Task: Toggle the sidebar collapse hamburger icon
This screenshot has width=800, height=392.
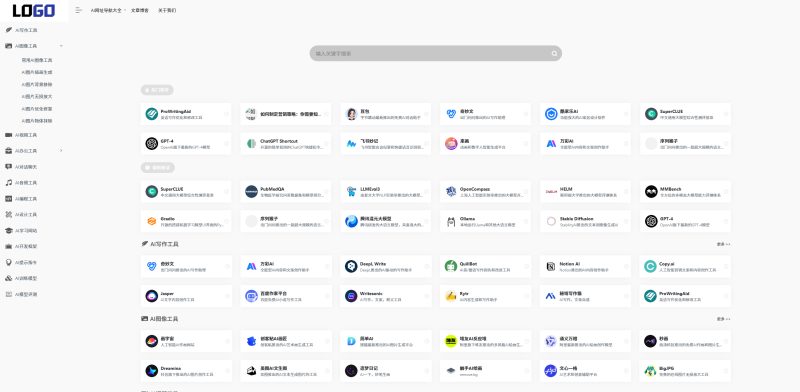Action: [x=78, y=10]
